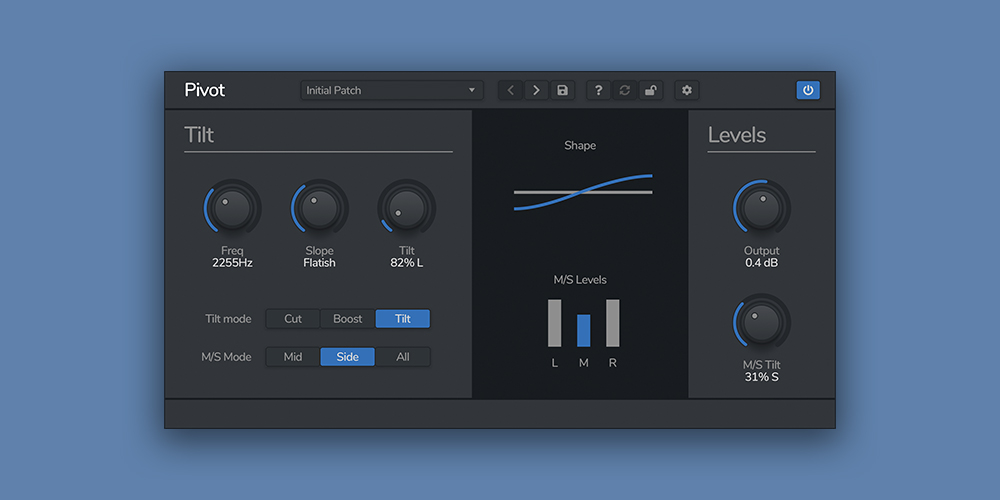Click the next preset arrow
Viewport: 1000px width, 500px height.
tap(537, 90)
